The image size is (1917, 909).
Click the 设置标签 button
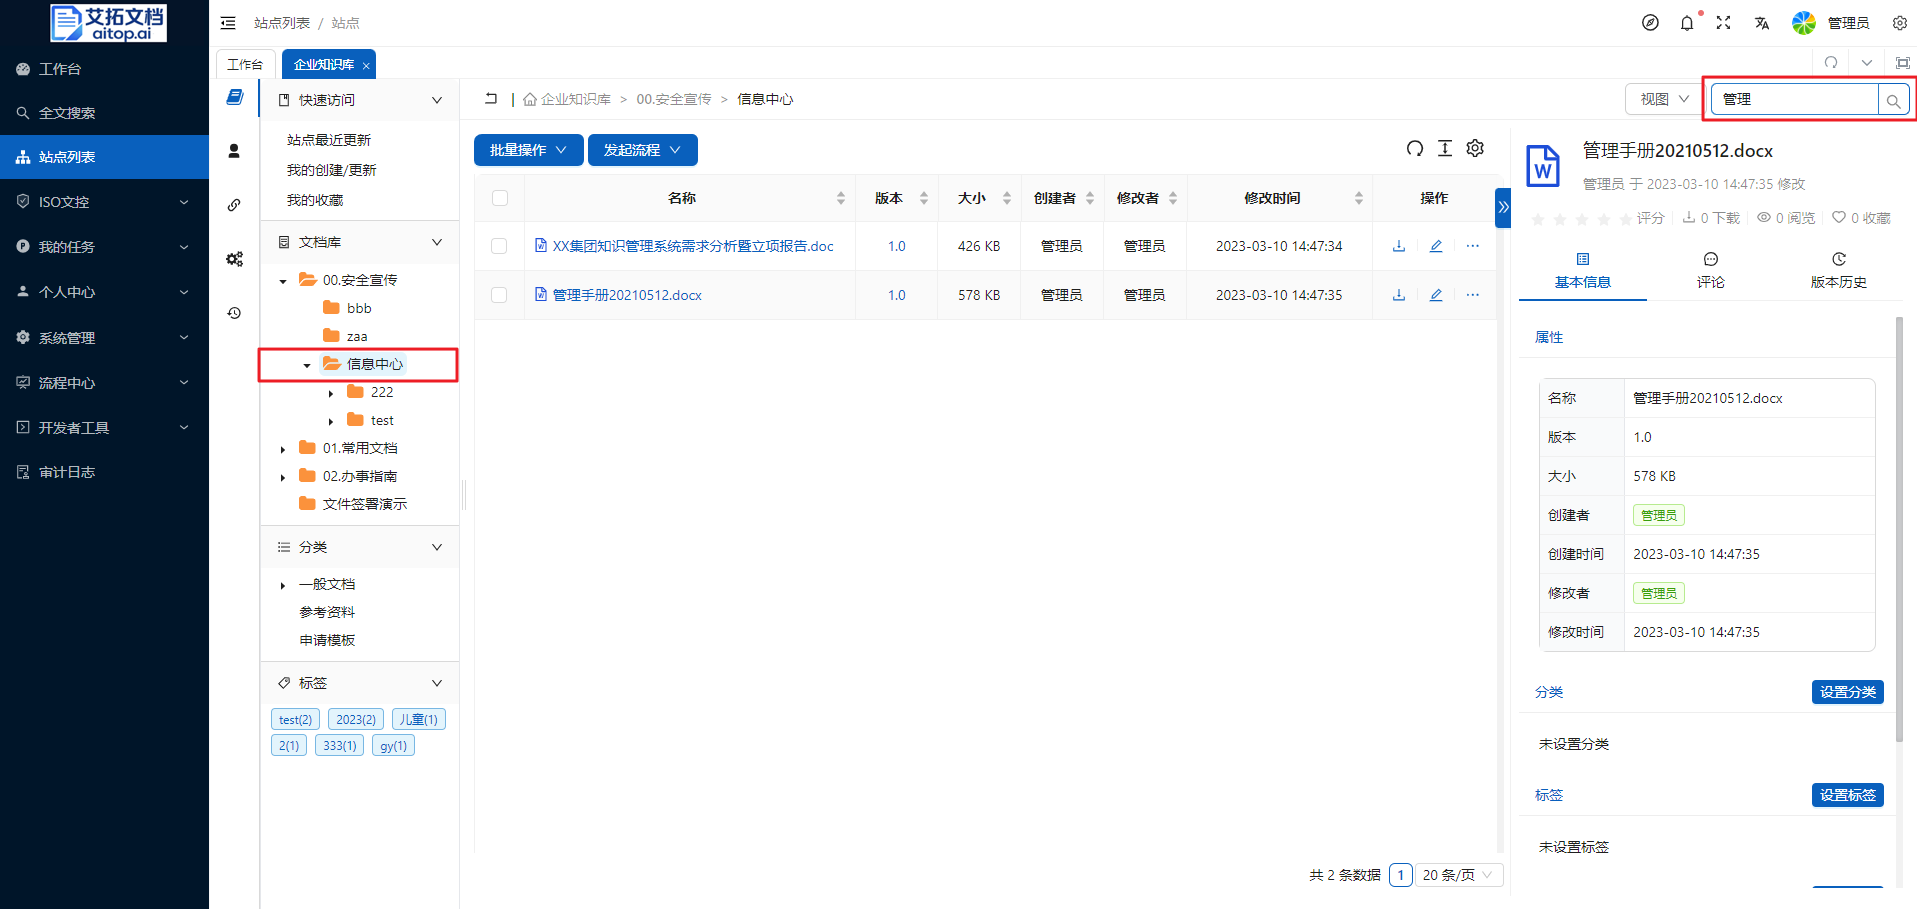click(x=1847, y=795)
